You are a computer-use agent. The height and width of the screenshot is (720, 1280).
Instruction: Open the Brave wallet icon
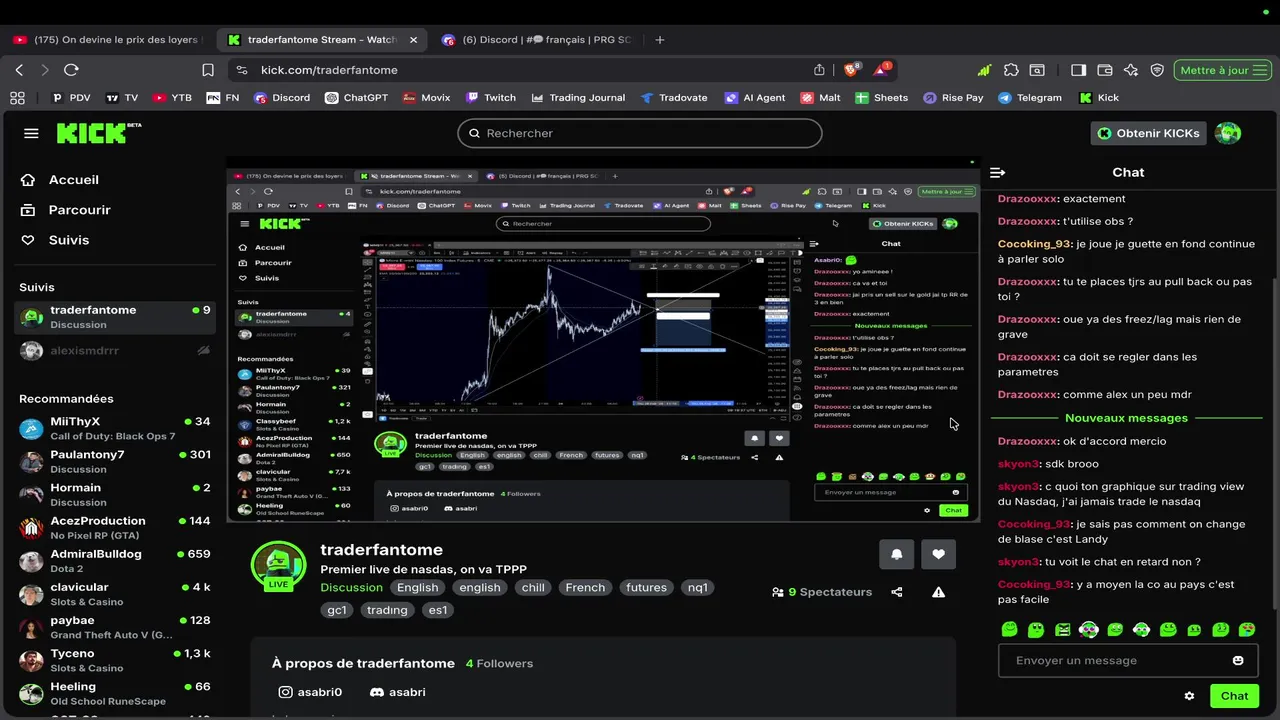click(1105, 70)
